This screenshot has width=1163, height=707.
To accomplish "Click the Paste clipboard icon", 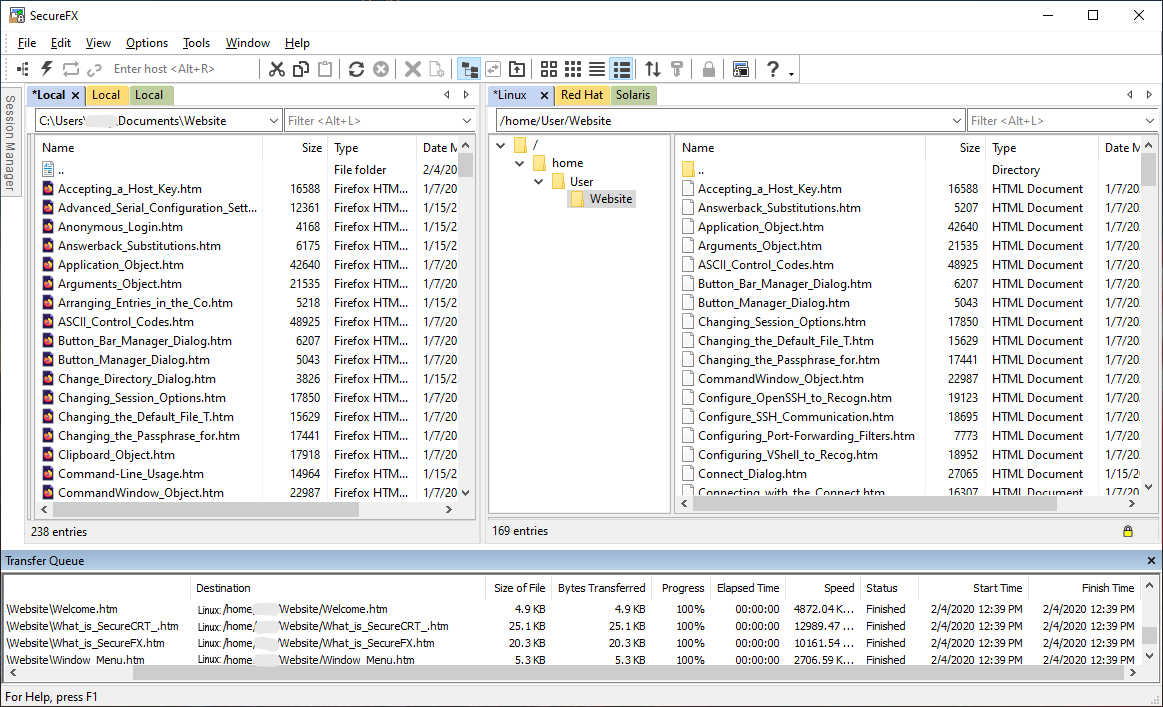I will pyautogui.click(x=325, y=69).
